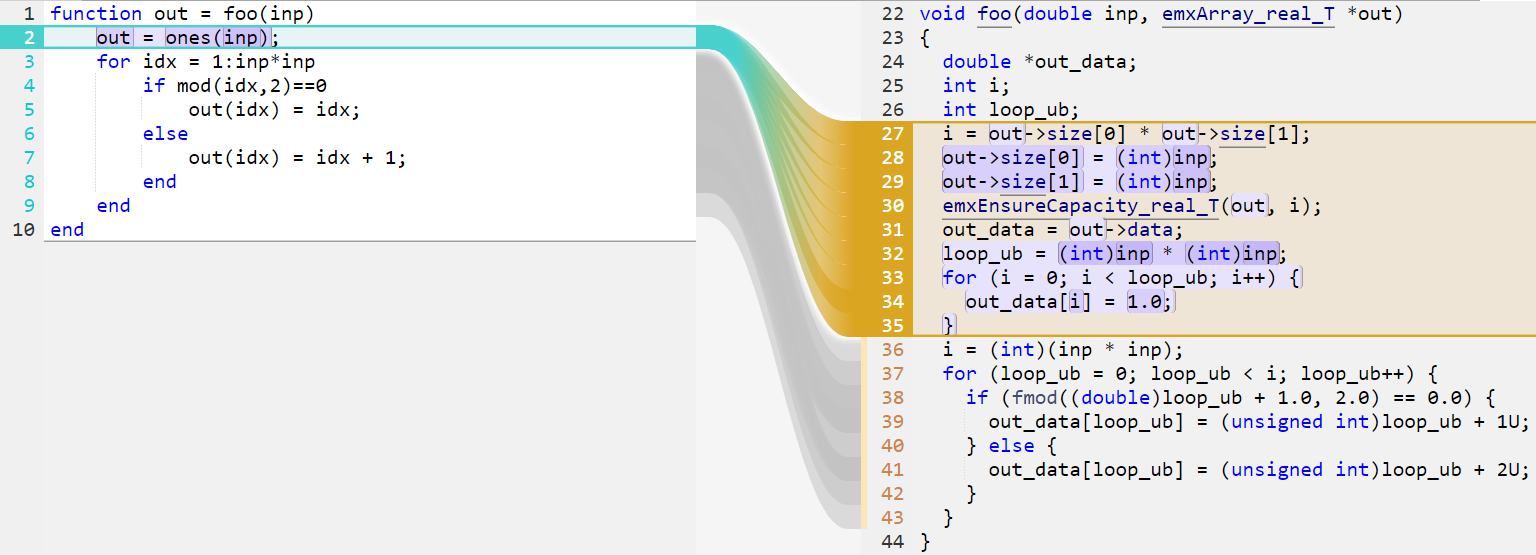Screen dimensions: 1536x555
Task: Click 'for (i = 0; i < loop_ub; i++) {' line
Action: 1122,278
